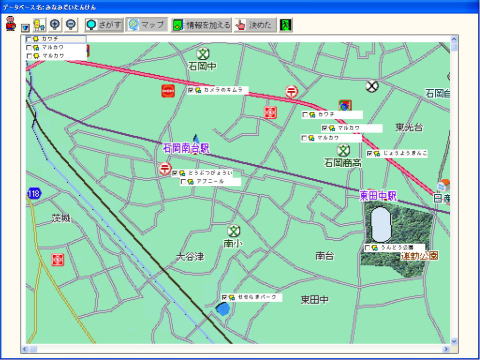Click the 石岡中 school marker icon

pyautogui.click(x=202, y=54)
